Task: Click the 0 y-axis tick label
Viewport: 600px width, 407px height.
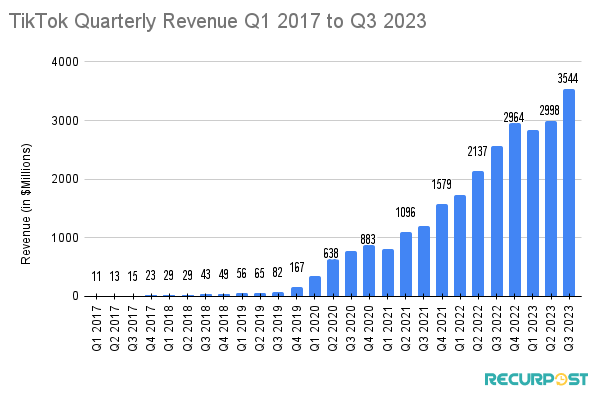Action: (75, 296)
